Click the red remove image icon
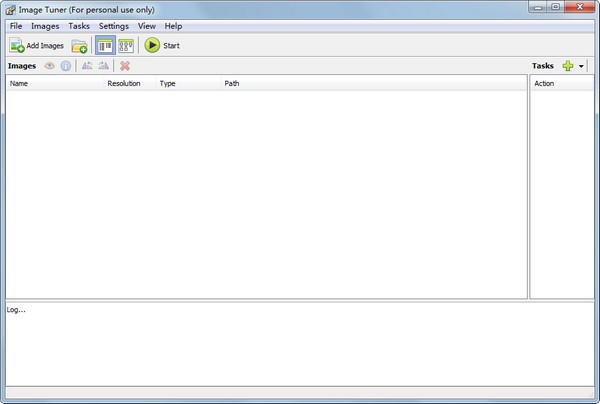This screenshot has width=600, height=404. (x=125, y=66)
